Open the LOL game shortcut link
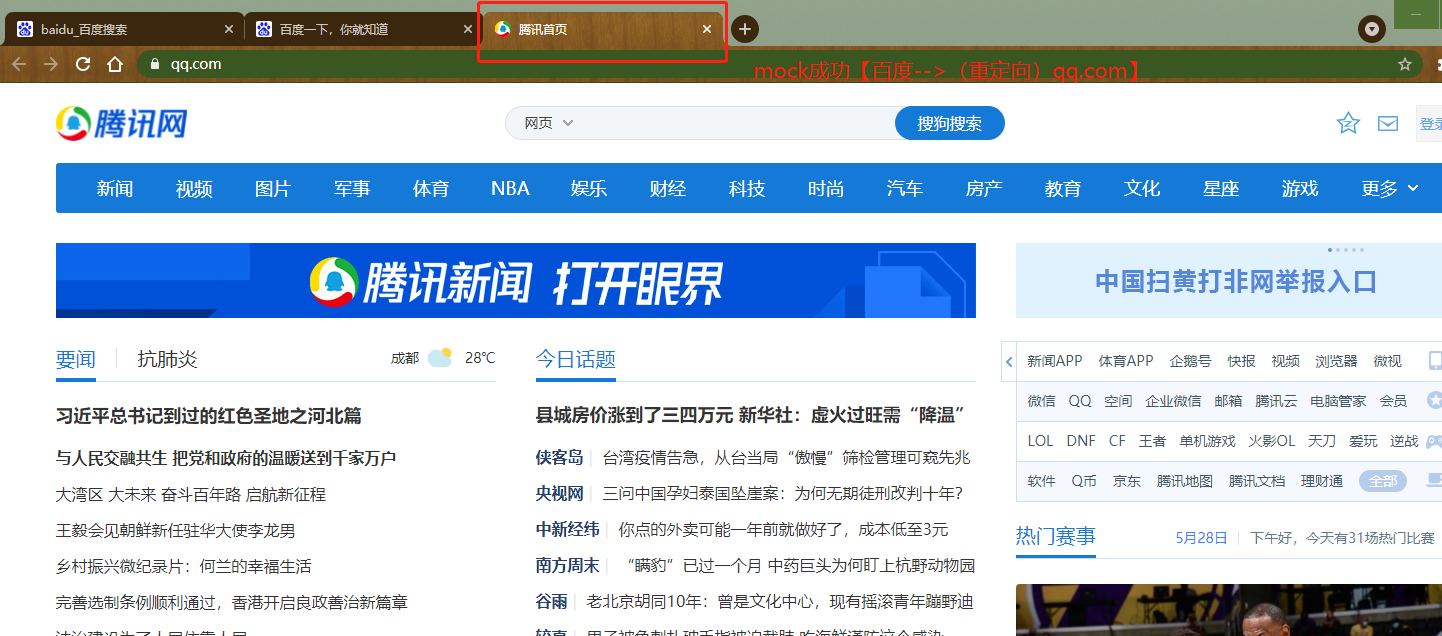1442x636 pixels. click(1040, 441)
